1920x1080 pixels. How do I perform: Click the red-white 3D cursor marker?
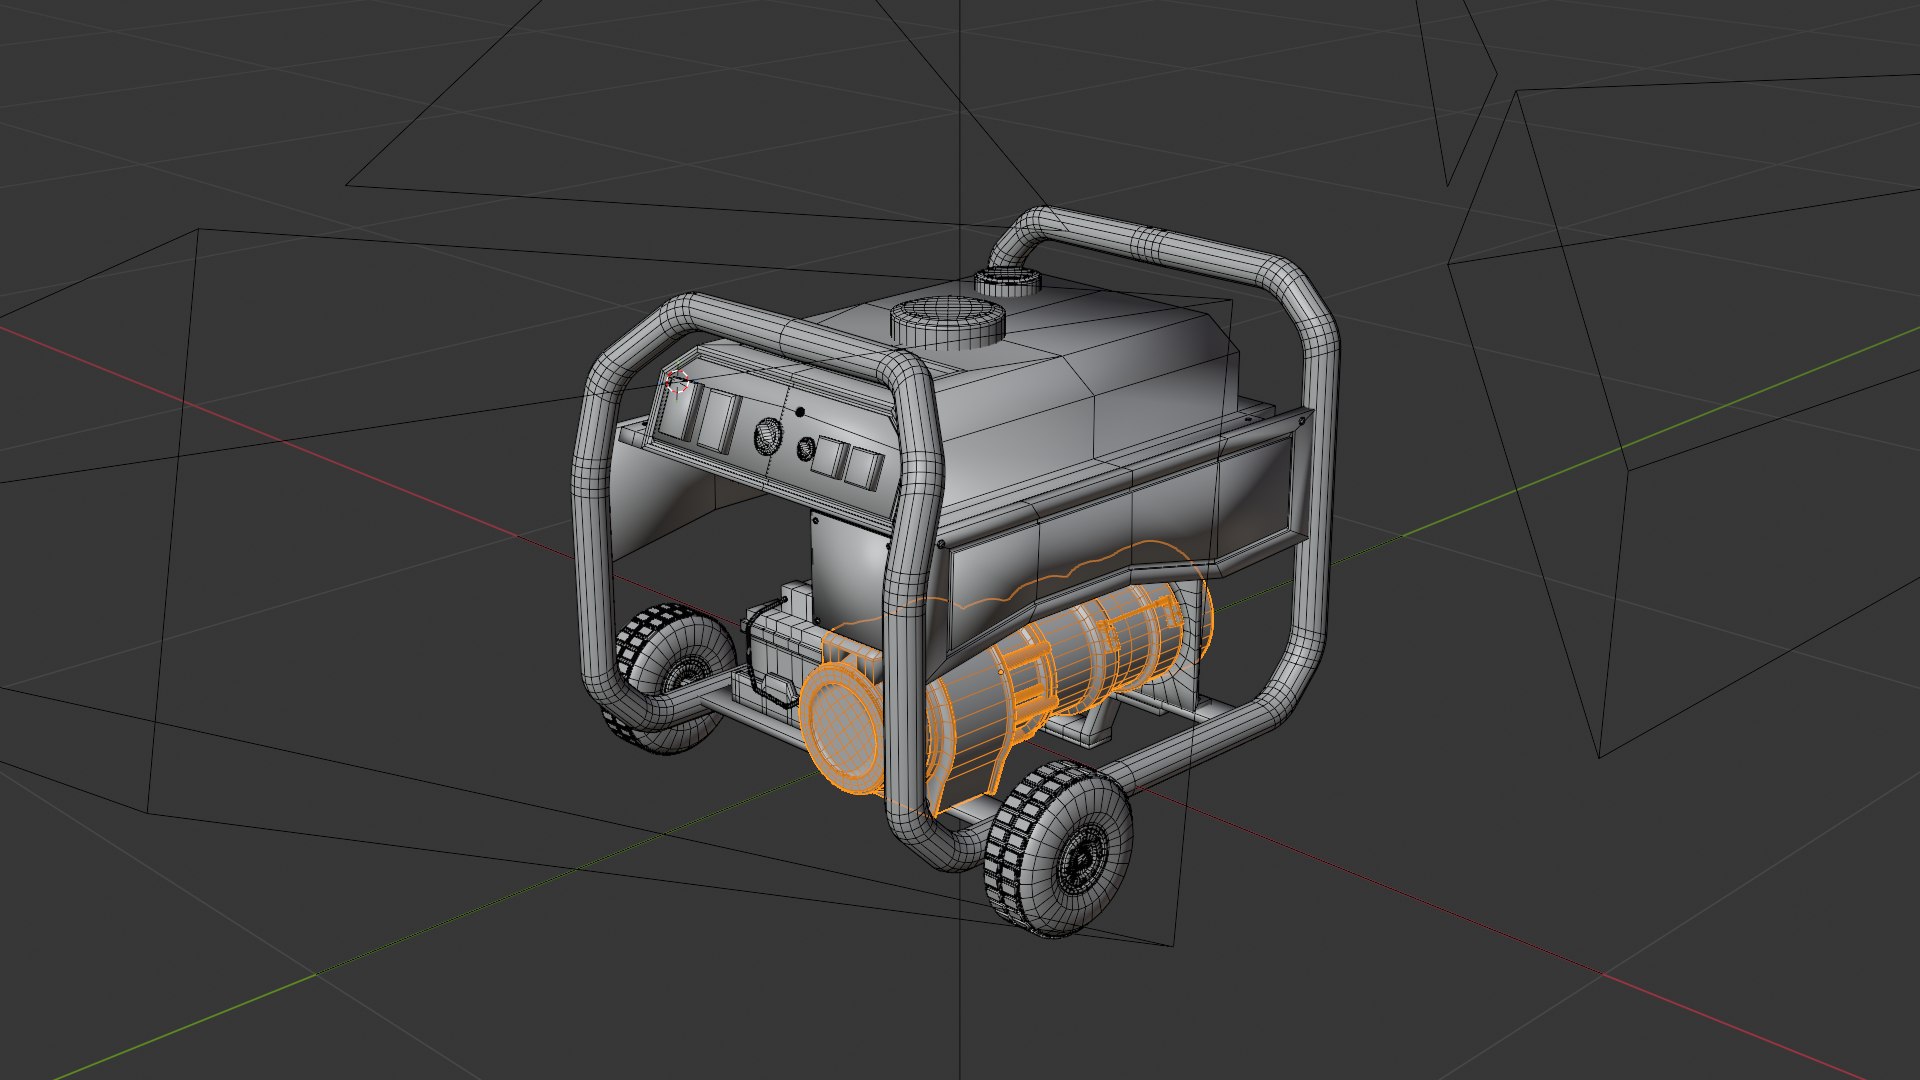click(x=677, y=381)
